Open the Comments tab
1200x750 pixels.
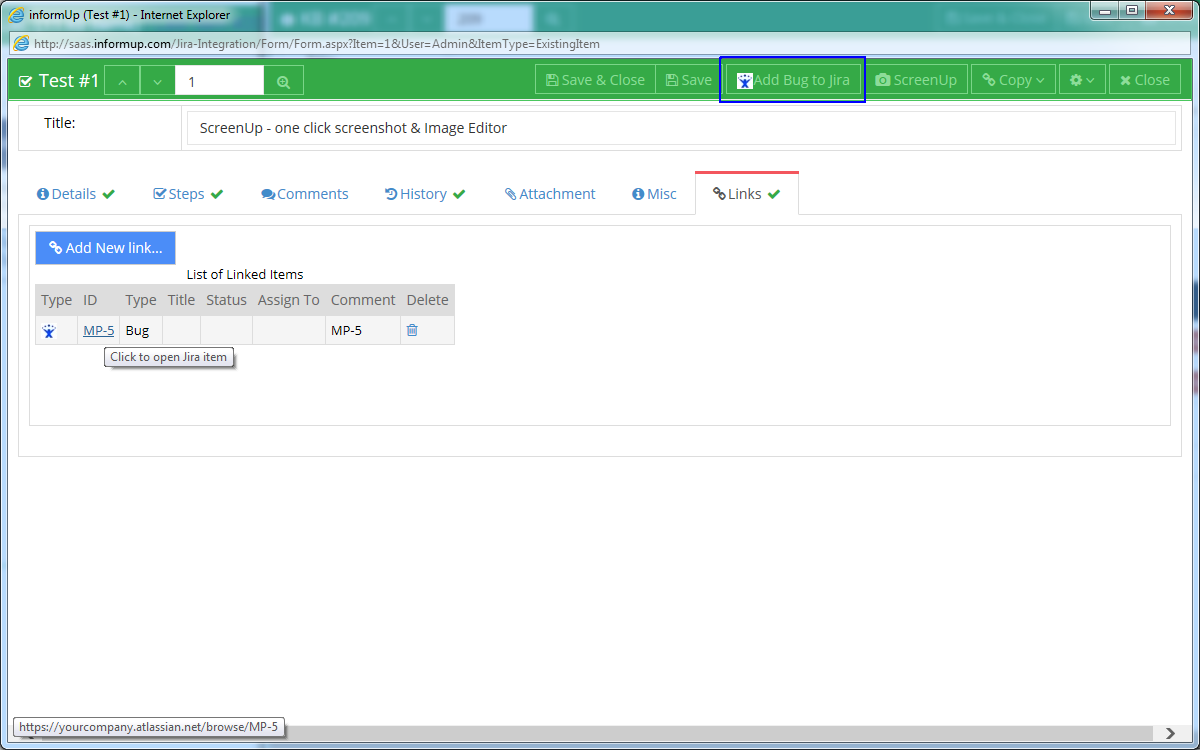click(x=305, y=194)
